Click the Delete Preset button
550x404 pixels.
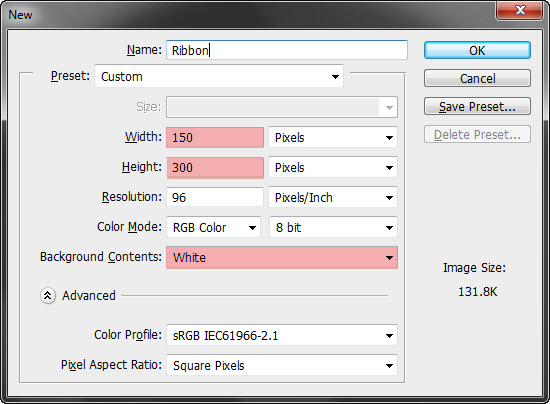(x=477, y=134)
